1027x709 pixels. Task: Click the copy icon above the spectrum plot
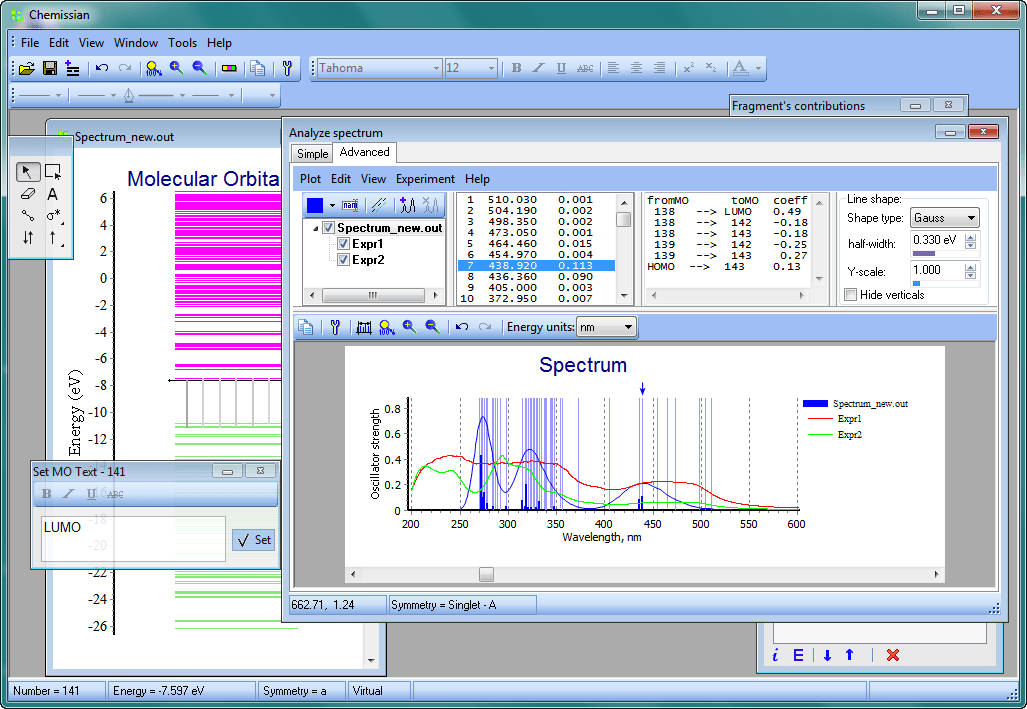304,327
